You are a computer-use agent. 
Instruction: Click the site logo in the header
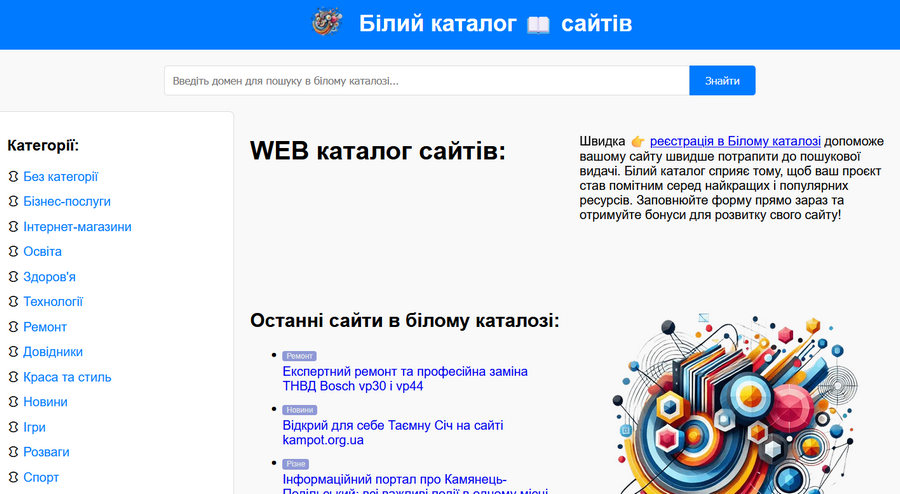pos(327,23)
